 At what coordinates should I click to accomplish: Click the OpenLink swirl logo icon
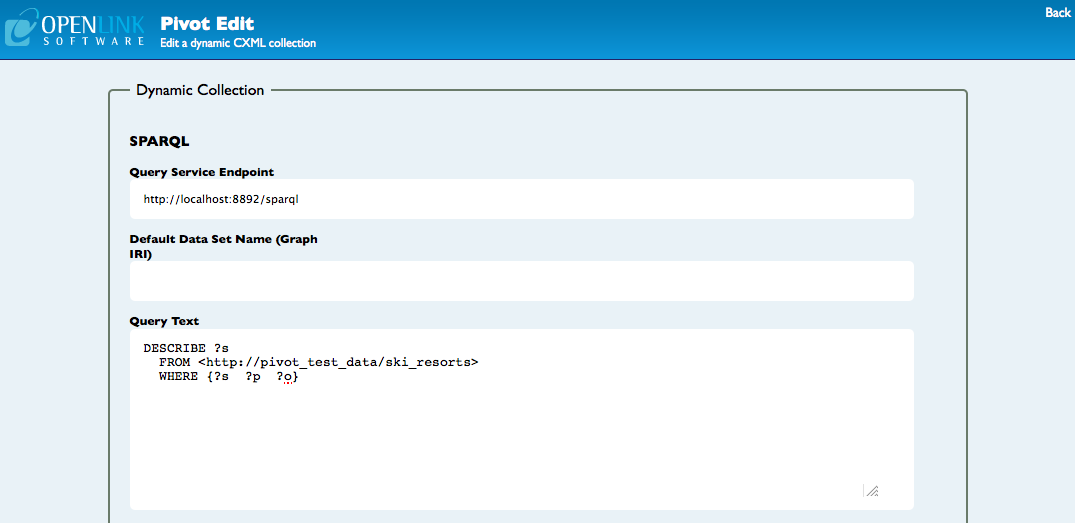click(x=21, y=29)
